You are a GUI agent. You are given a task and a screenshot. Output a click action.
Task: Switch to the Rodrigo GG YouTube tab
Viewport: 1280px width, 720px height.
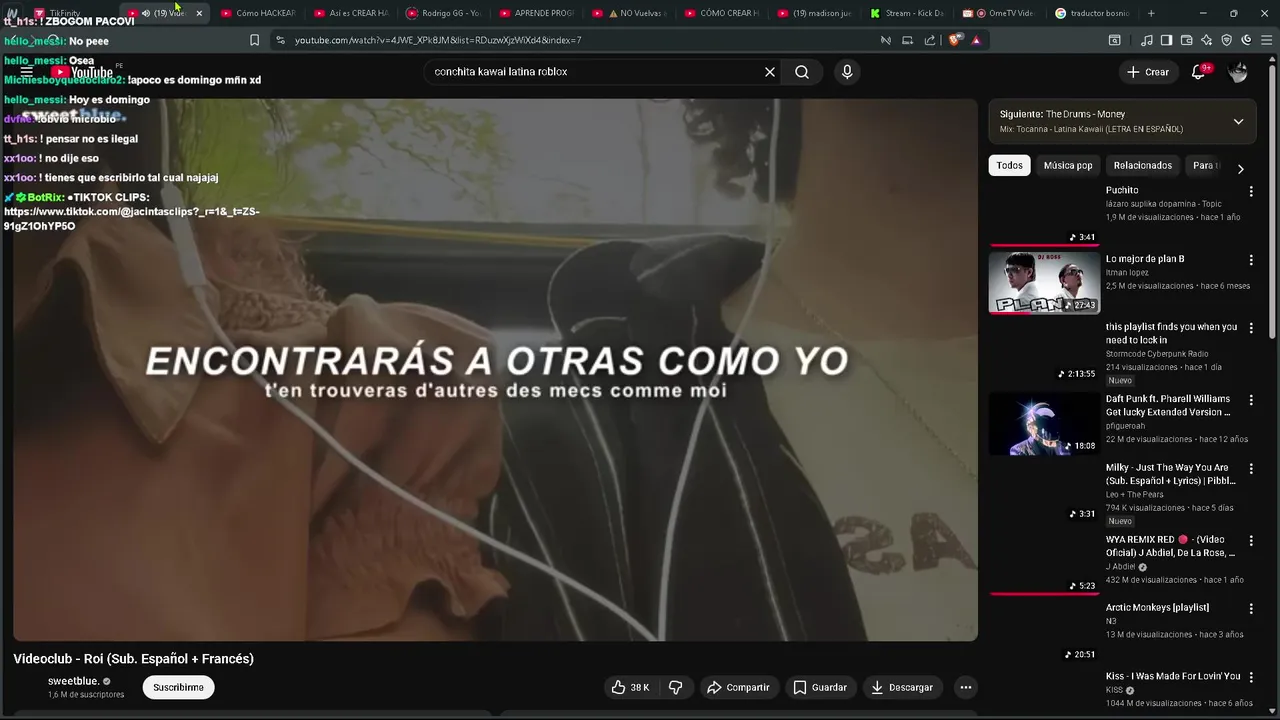point(444,13)
